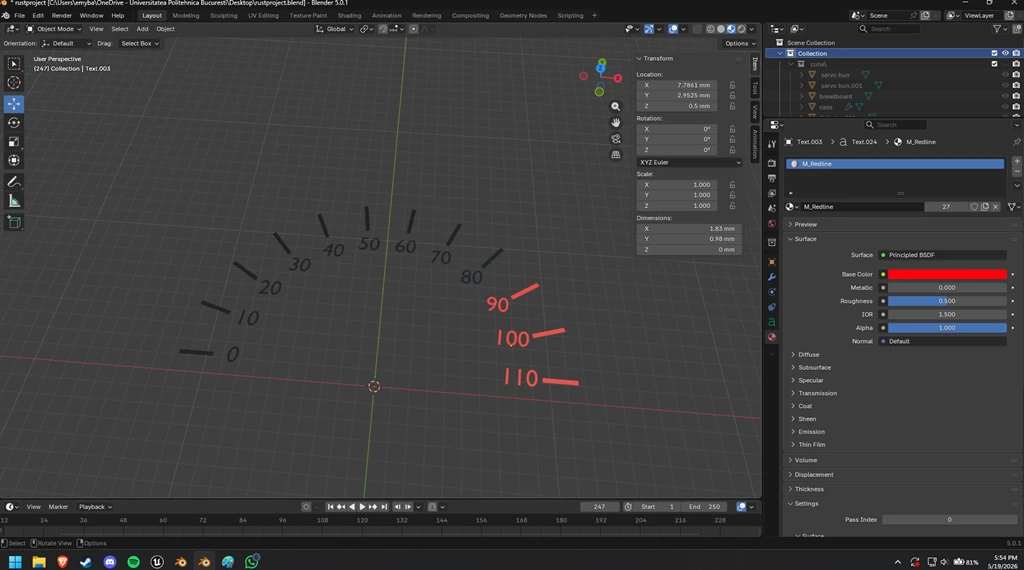This screenshot has width=1024, height=570.
Task: Toggle lock on Scale Z
Action: (732, 206)
